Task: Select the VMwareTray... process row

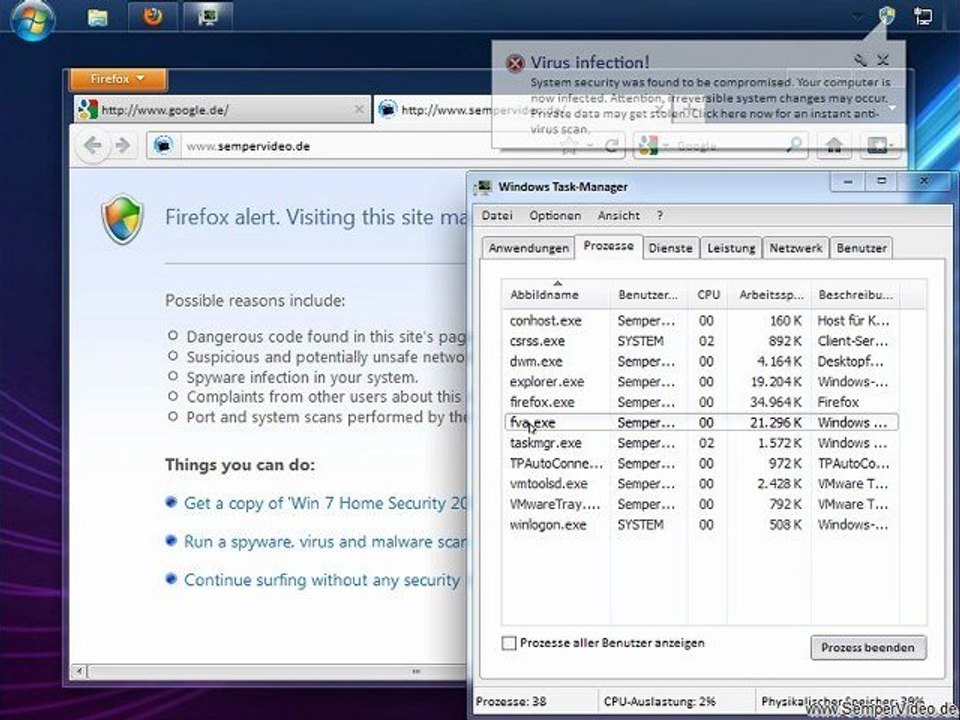Action: point(701,504)
